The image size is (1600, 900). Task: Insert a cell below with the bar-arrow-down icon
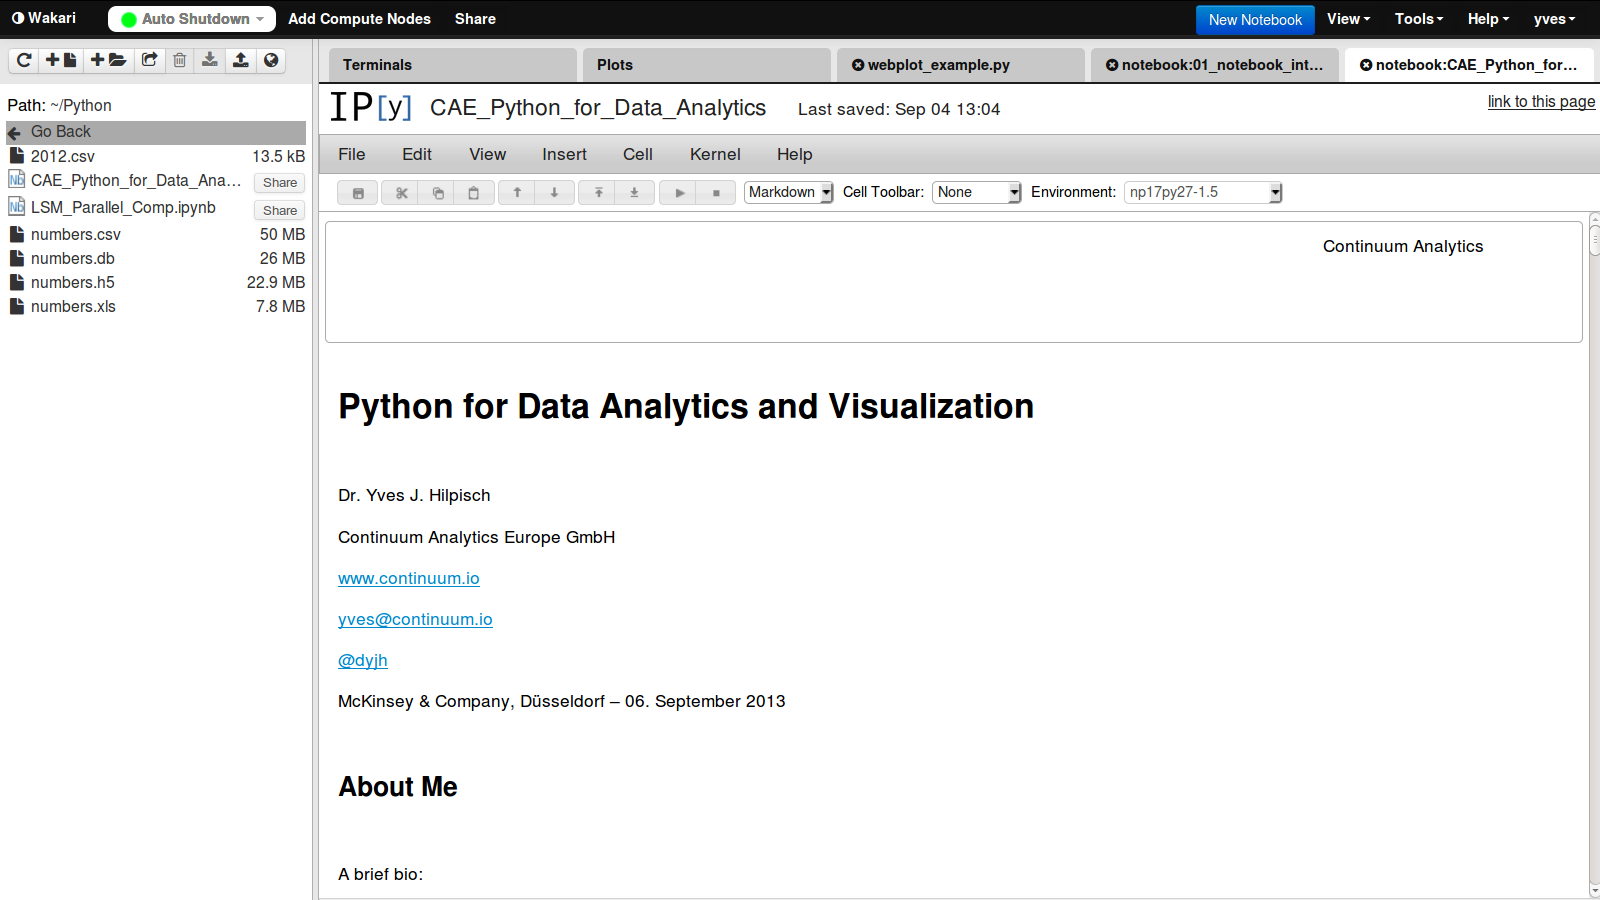[x=634, y=193]
